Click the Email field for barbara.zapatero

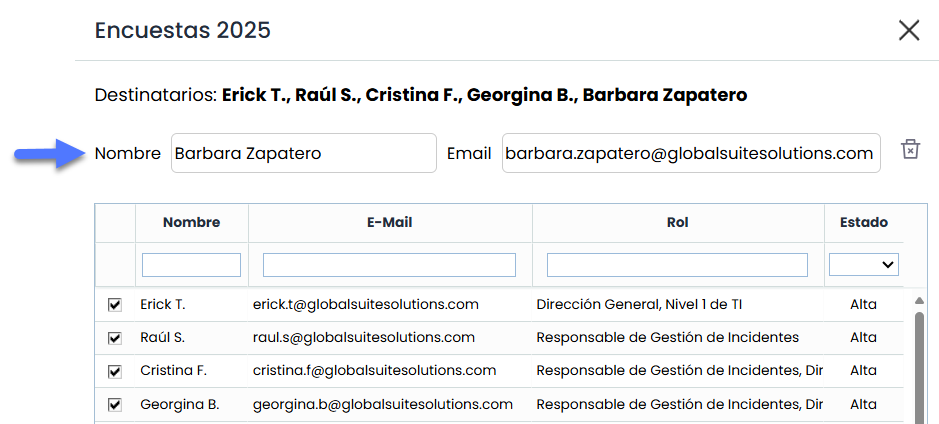[x=690, y=154]
